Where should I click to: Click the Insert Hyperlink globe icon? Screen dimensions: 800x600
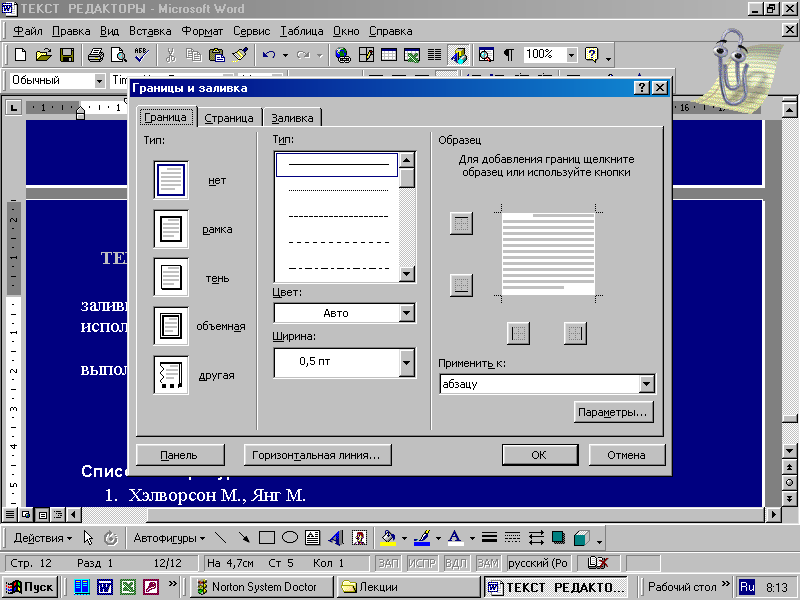point(343,55)
